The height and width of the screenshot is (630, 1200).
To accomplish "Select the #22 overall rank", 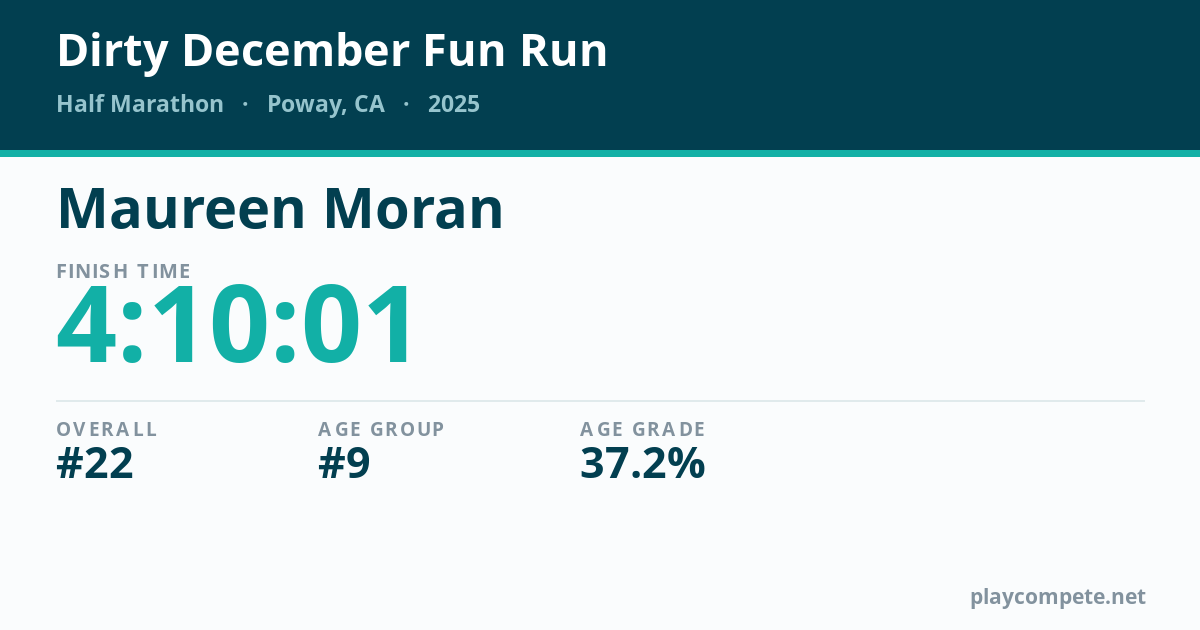I will coord(95,464).
